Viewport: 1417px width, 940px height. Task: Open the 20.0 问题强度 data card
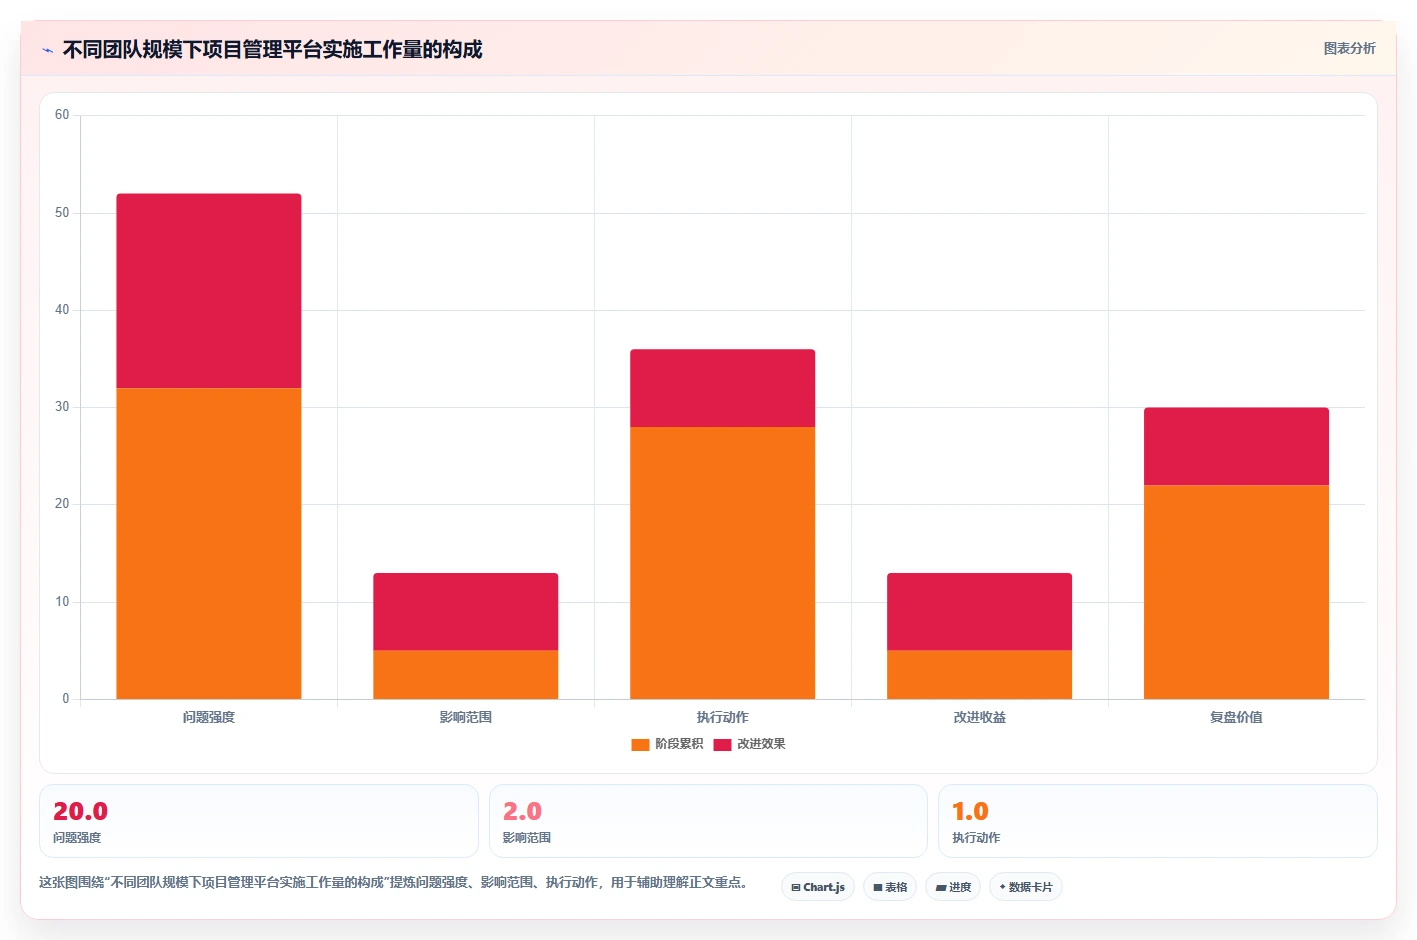coord(259,821)
